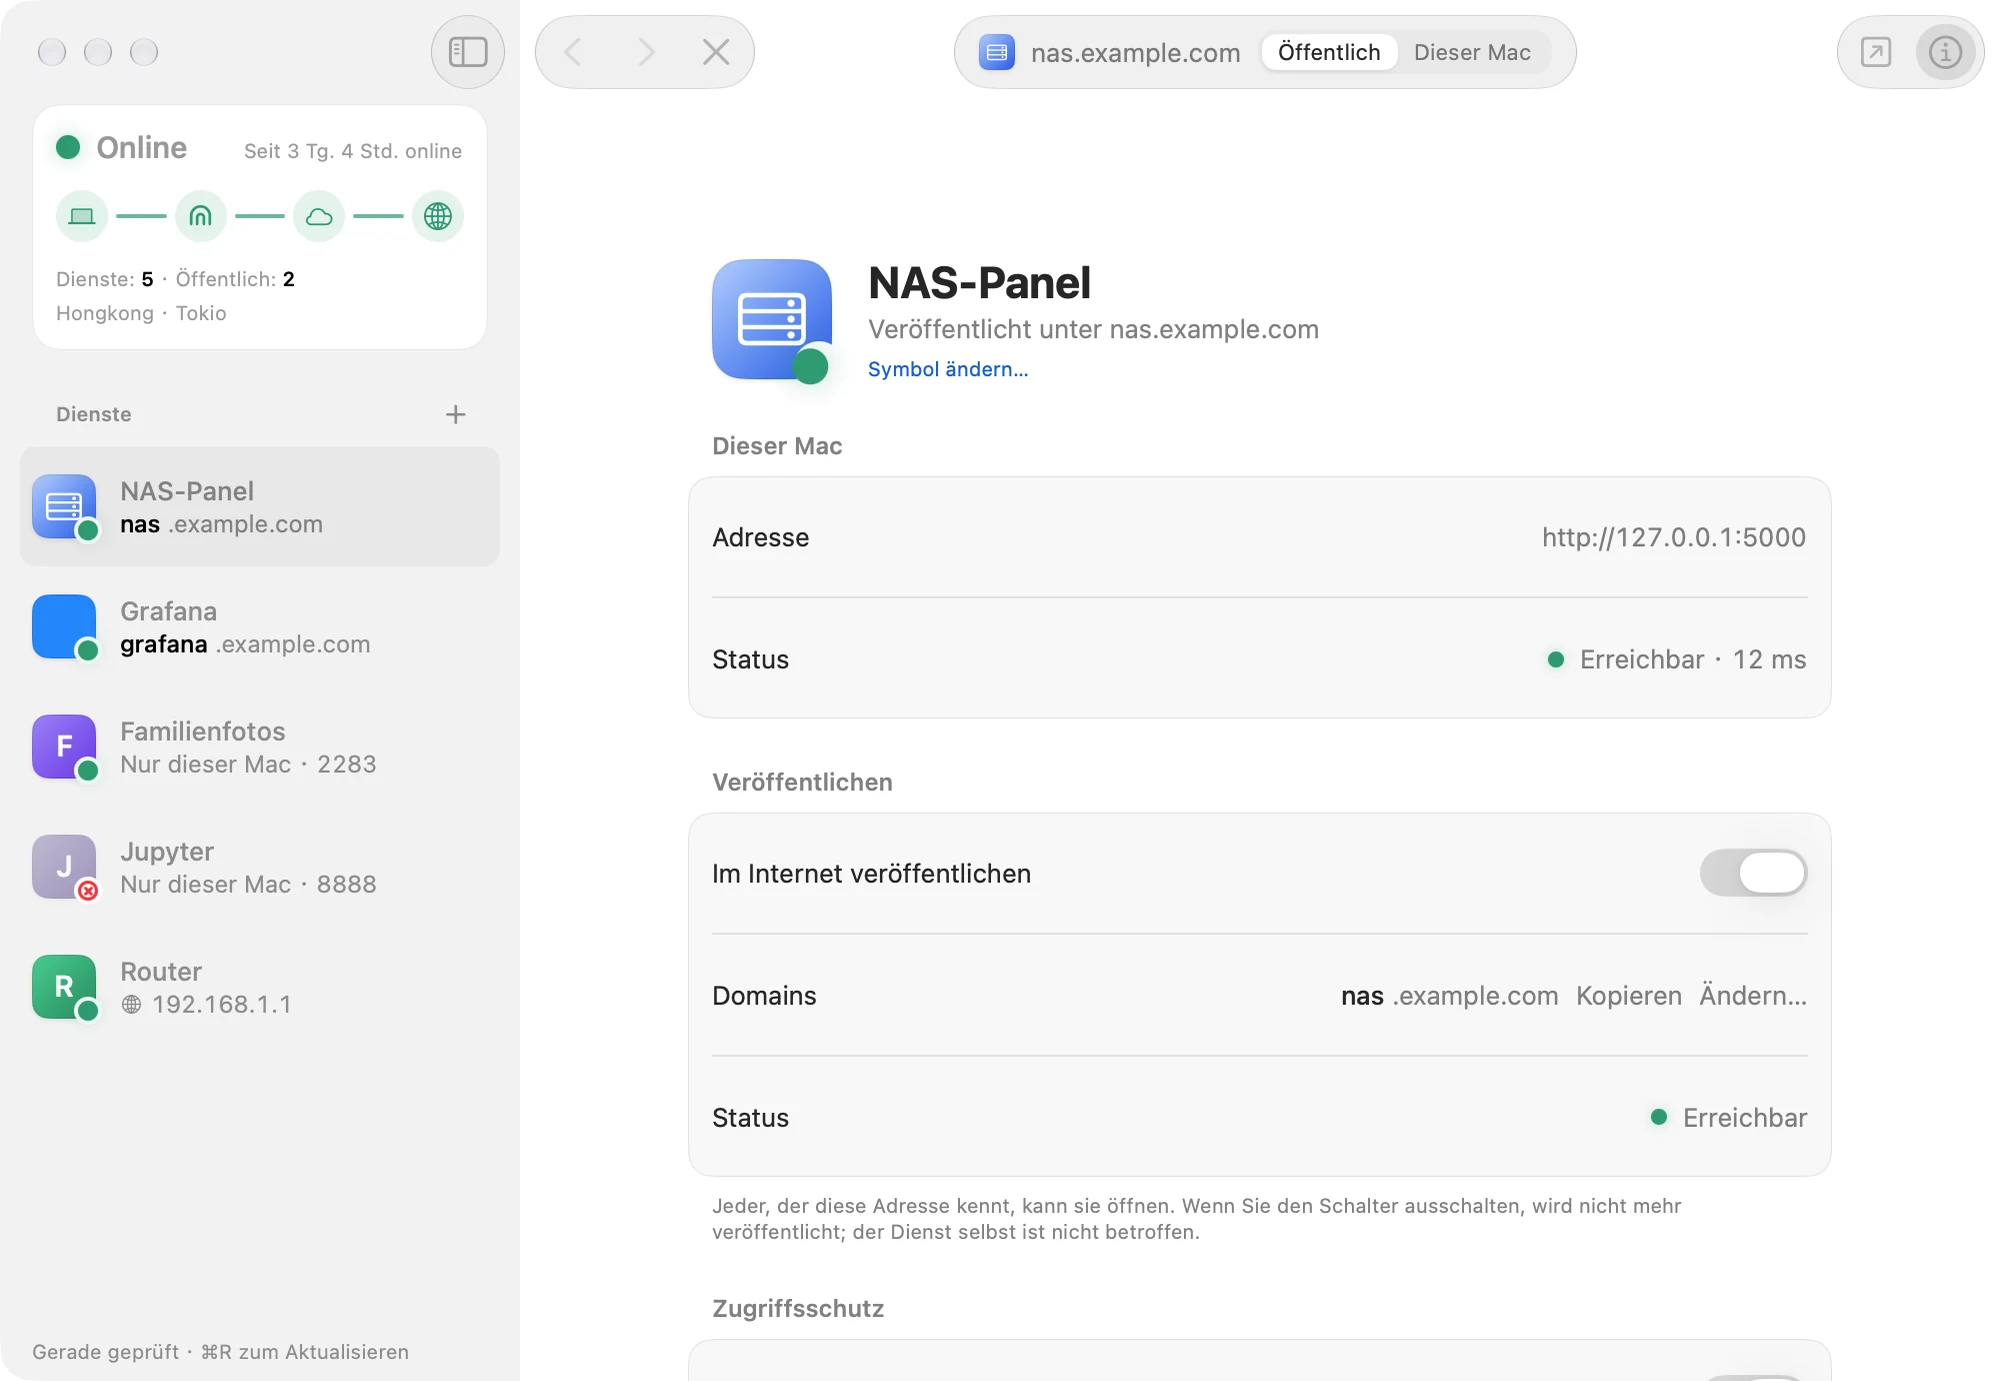Add a new service with plus icon

tap(455, 414)
